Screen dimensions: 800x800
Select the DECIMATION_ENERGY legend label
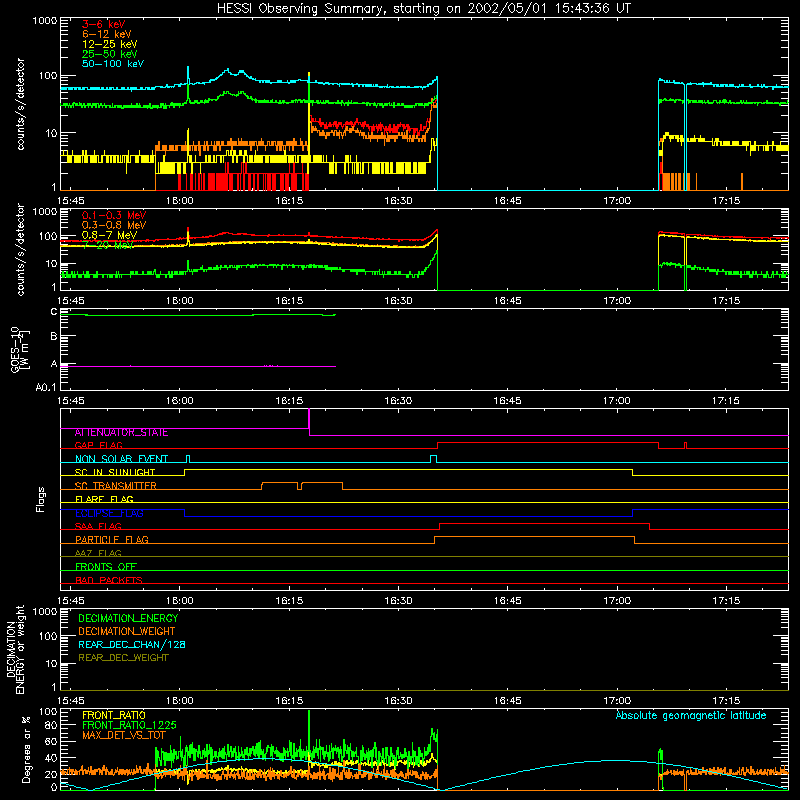pyautogui.click(x=128, y=618)
